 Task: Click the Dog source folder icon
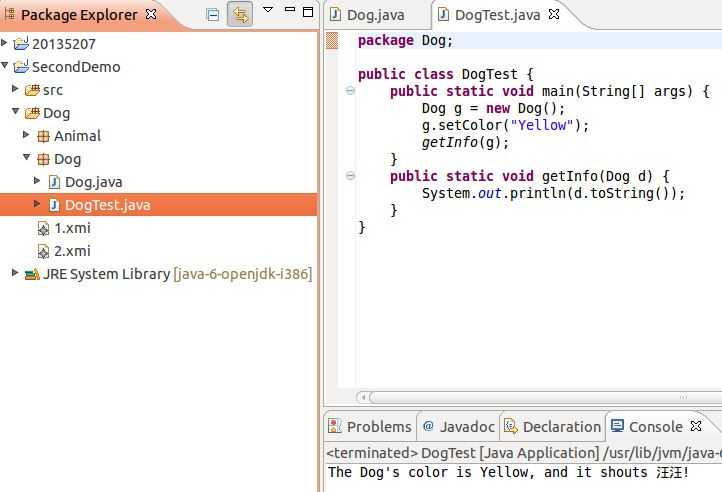pyautogui.click(x=32, y=113)
